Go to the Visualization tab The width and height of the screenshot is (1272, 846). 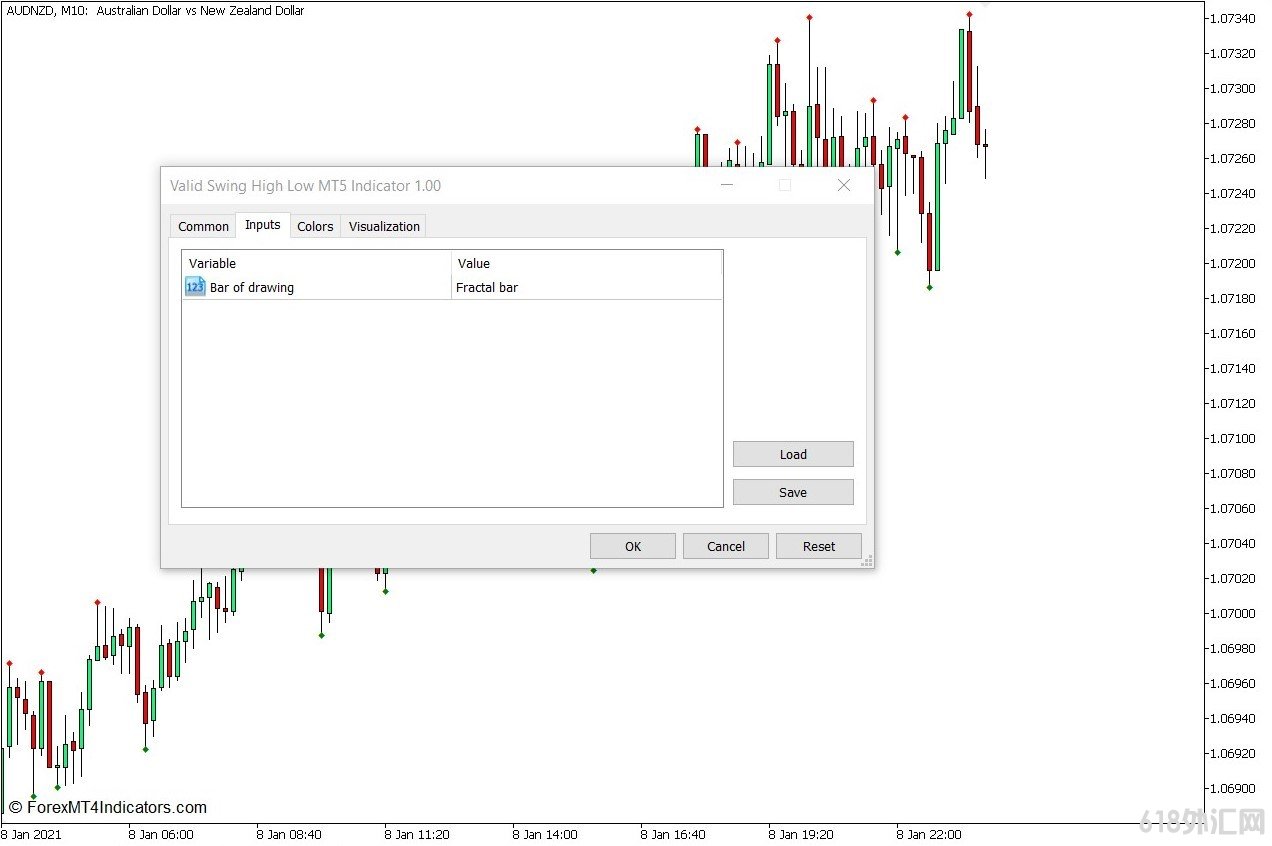point(384,226)
